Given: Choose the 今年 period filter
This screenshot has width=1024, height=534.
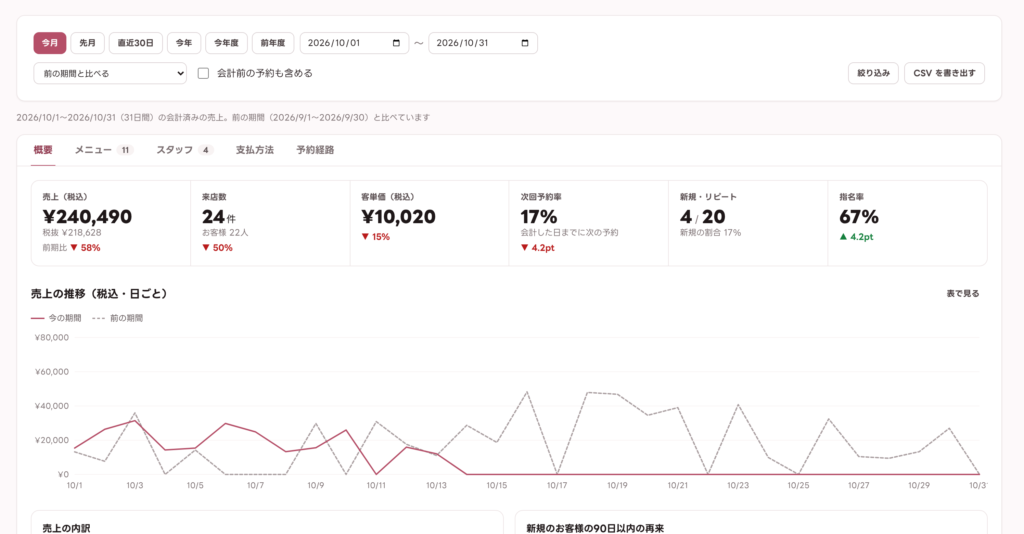Looking at the screenshot, I should 184,43.
